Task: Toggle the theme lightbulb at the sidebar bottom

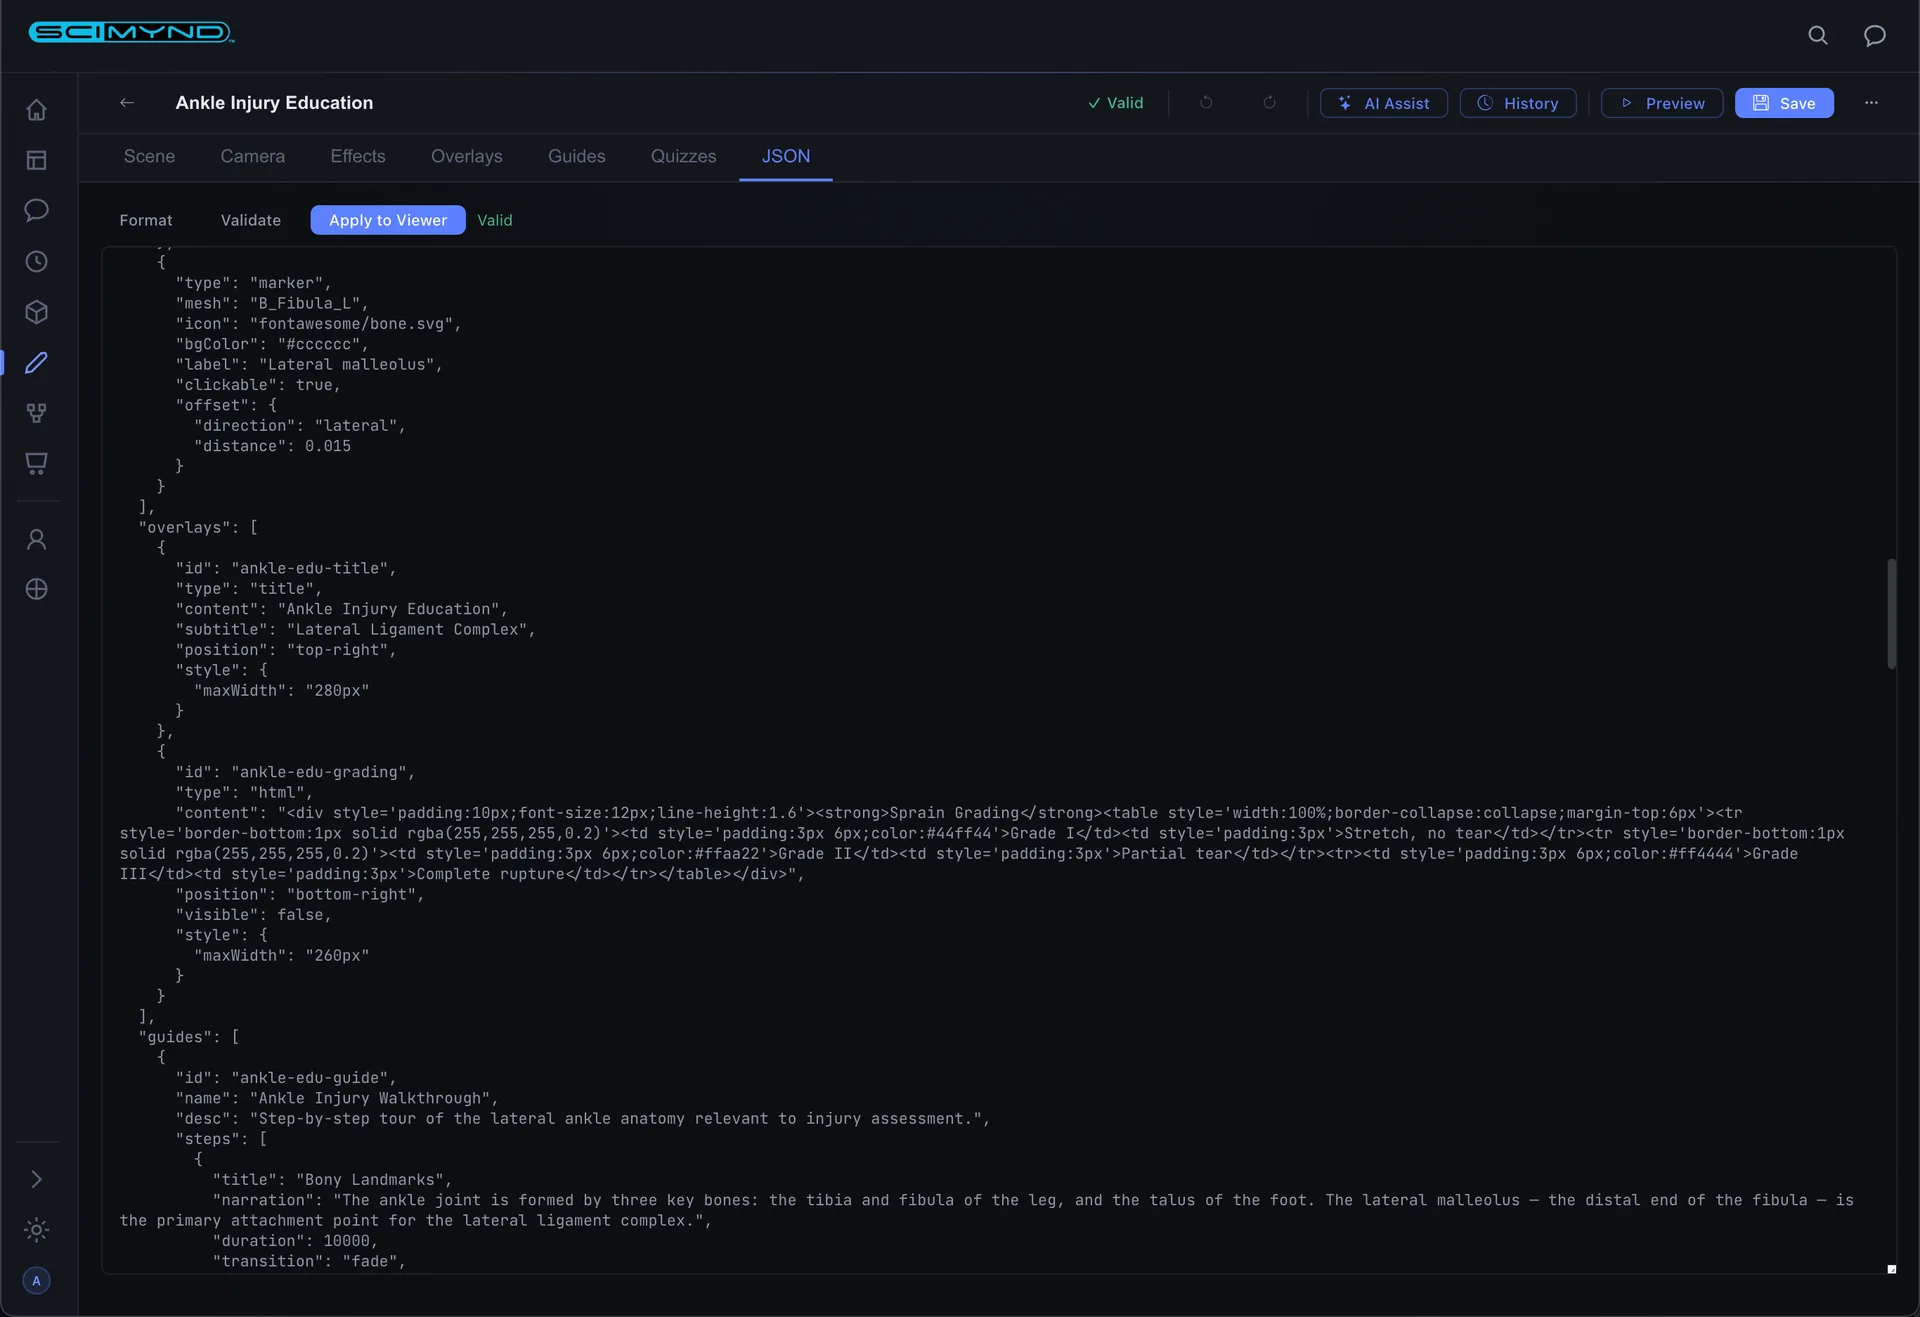Action: point(37,1230)
